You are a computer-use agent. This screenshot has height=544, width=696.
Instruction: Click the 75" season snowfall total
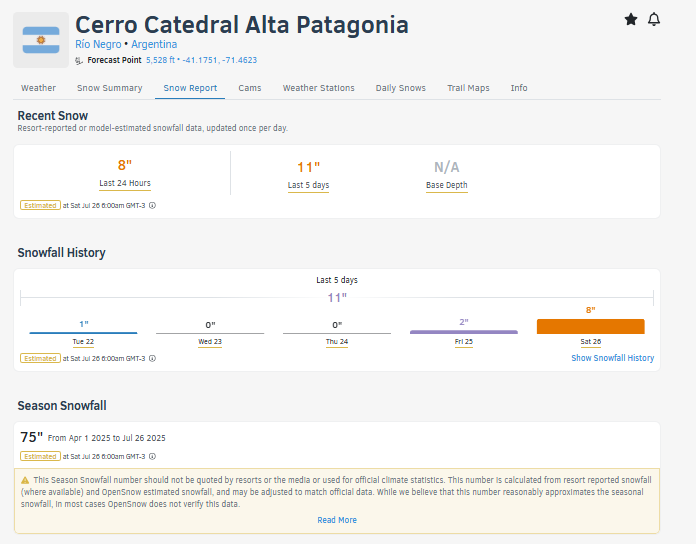click(x=32, y=438)
